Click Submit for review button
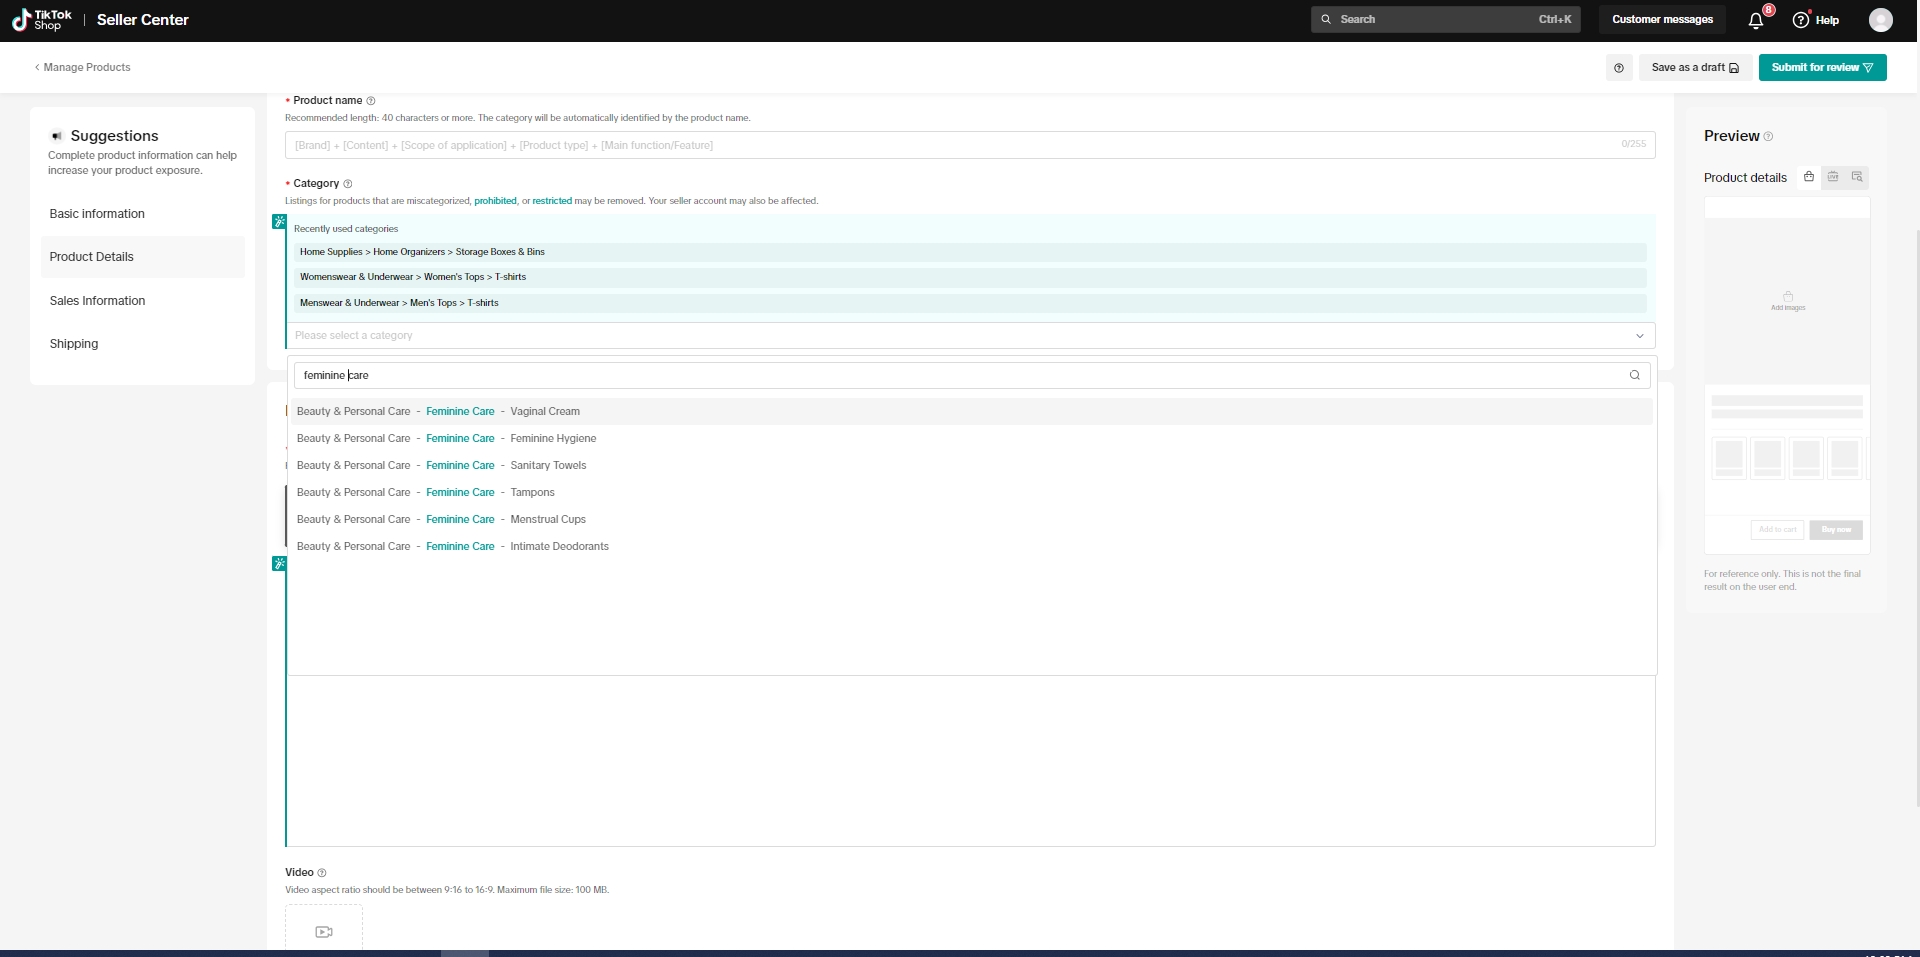The image size is (1920, 957). [1821, 68]
